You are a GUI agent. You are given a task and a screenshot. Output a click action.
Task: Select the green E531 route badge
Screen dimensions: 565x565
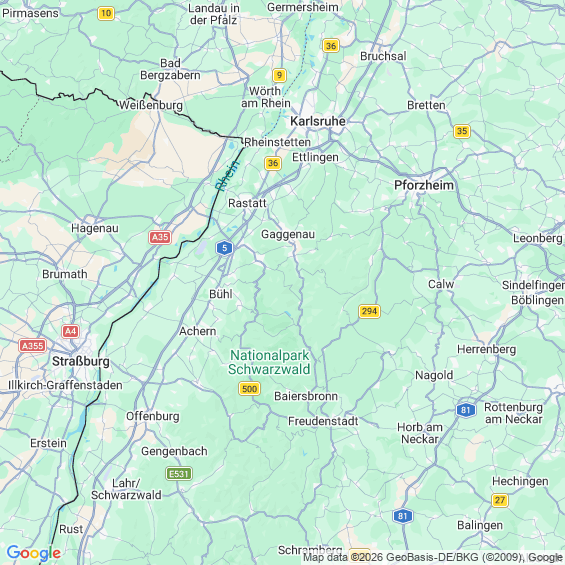[179, 473]
